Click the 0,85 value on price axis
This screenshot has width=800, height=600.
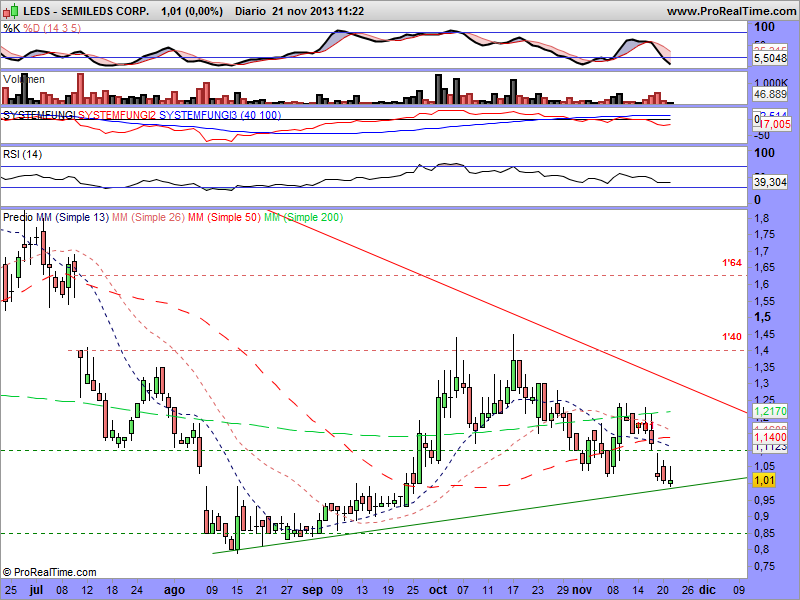pyautogui.click(x=764, y=533)
